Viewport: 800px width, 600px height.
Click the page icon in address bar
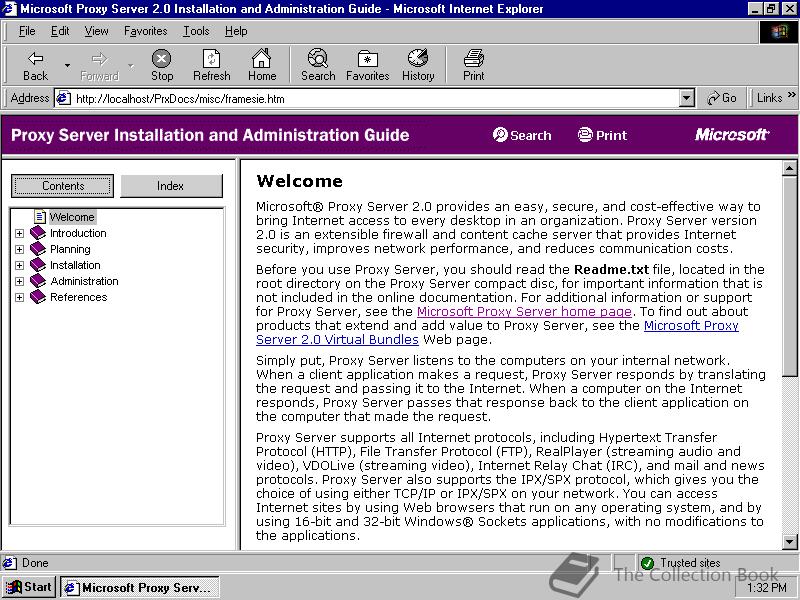63,98
